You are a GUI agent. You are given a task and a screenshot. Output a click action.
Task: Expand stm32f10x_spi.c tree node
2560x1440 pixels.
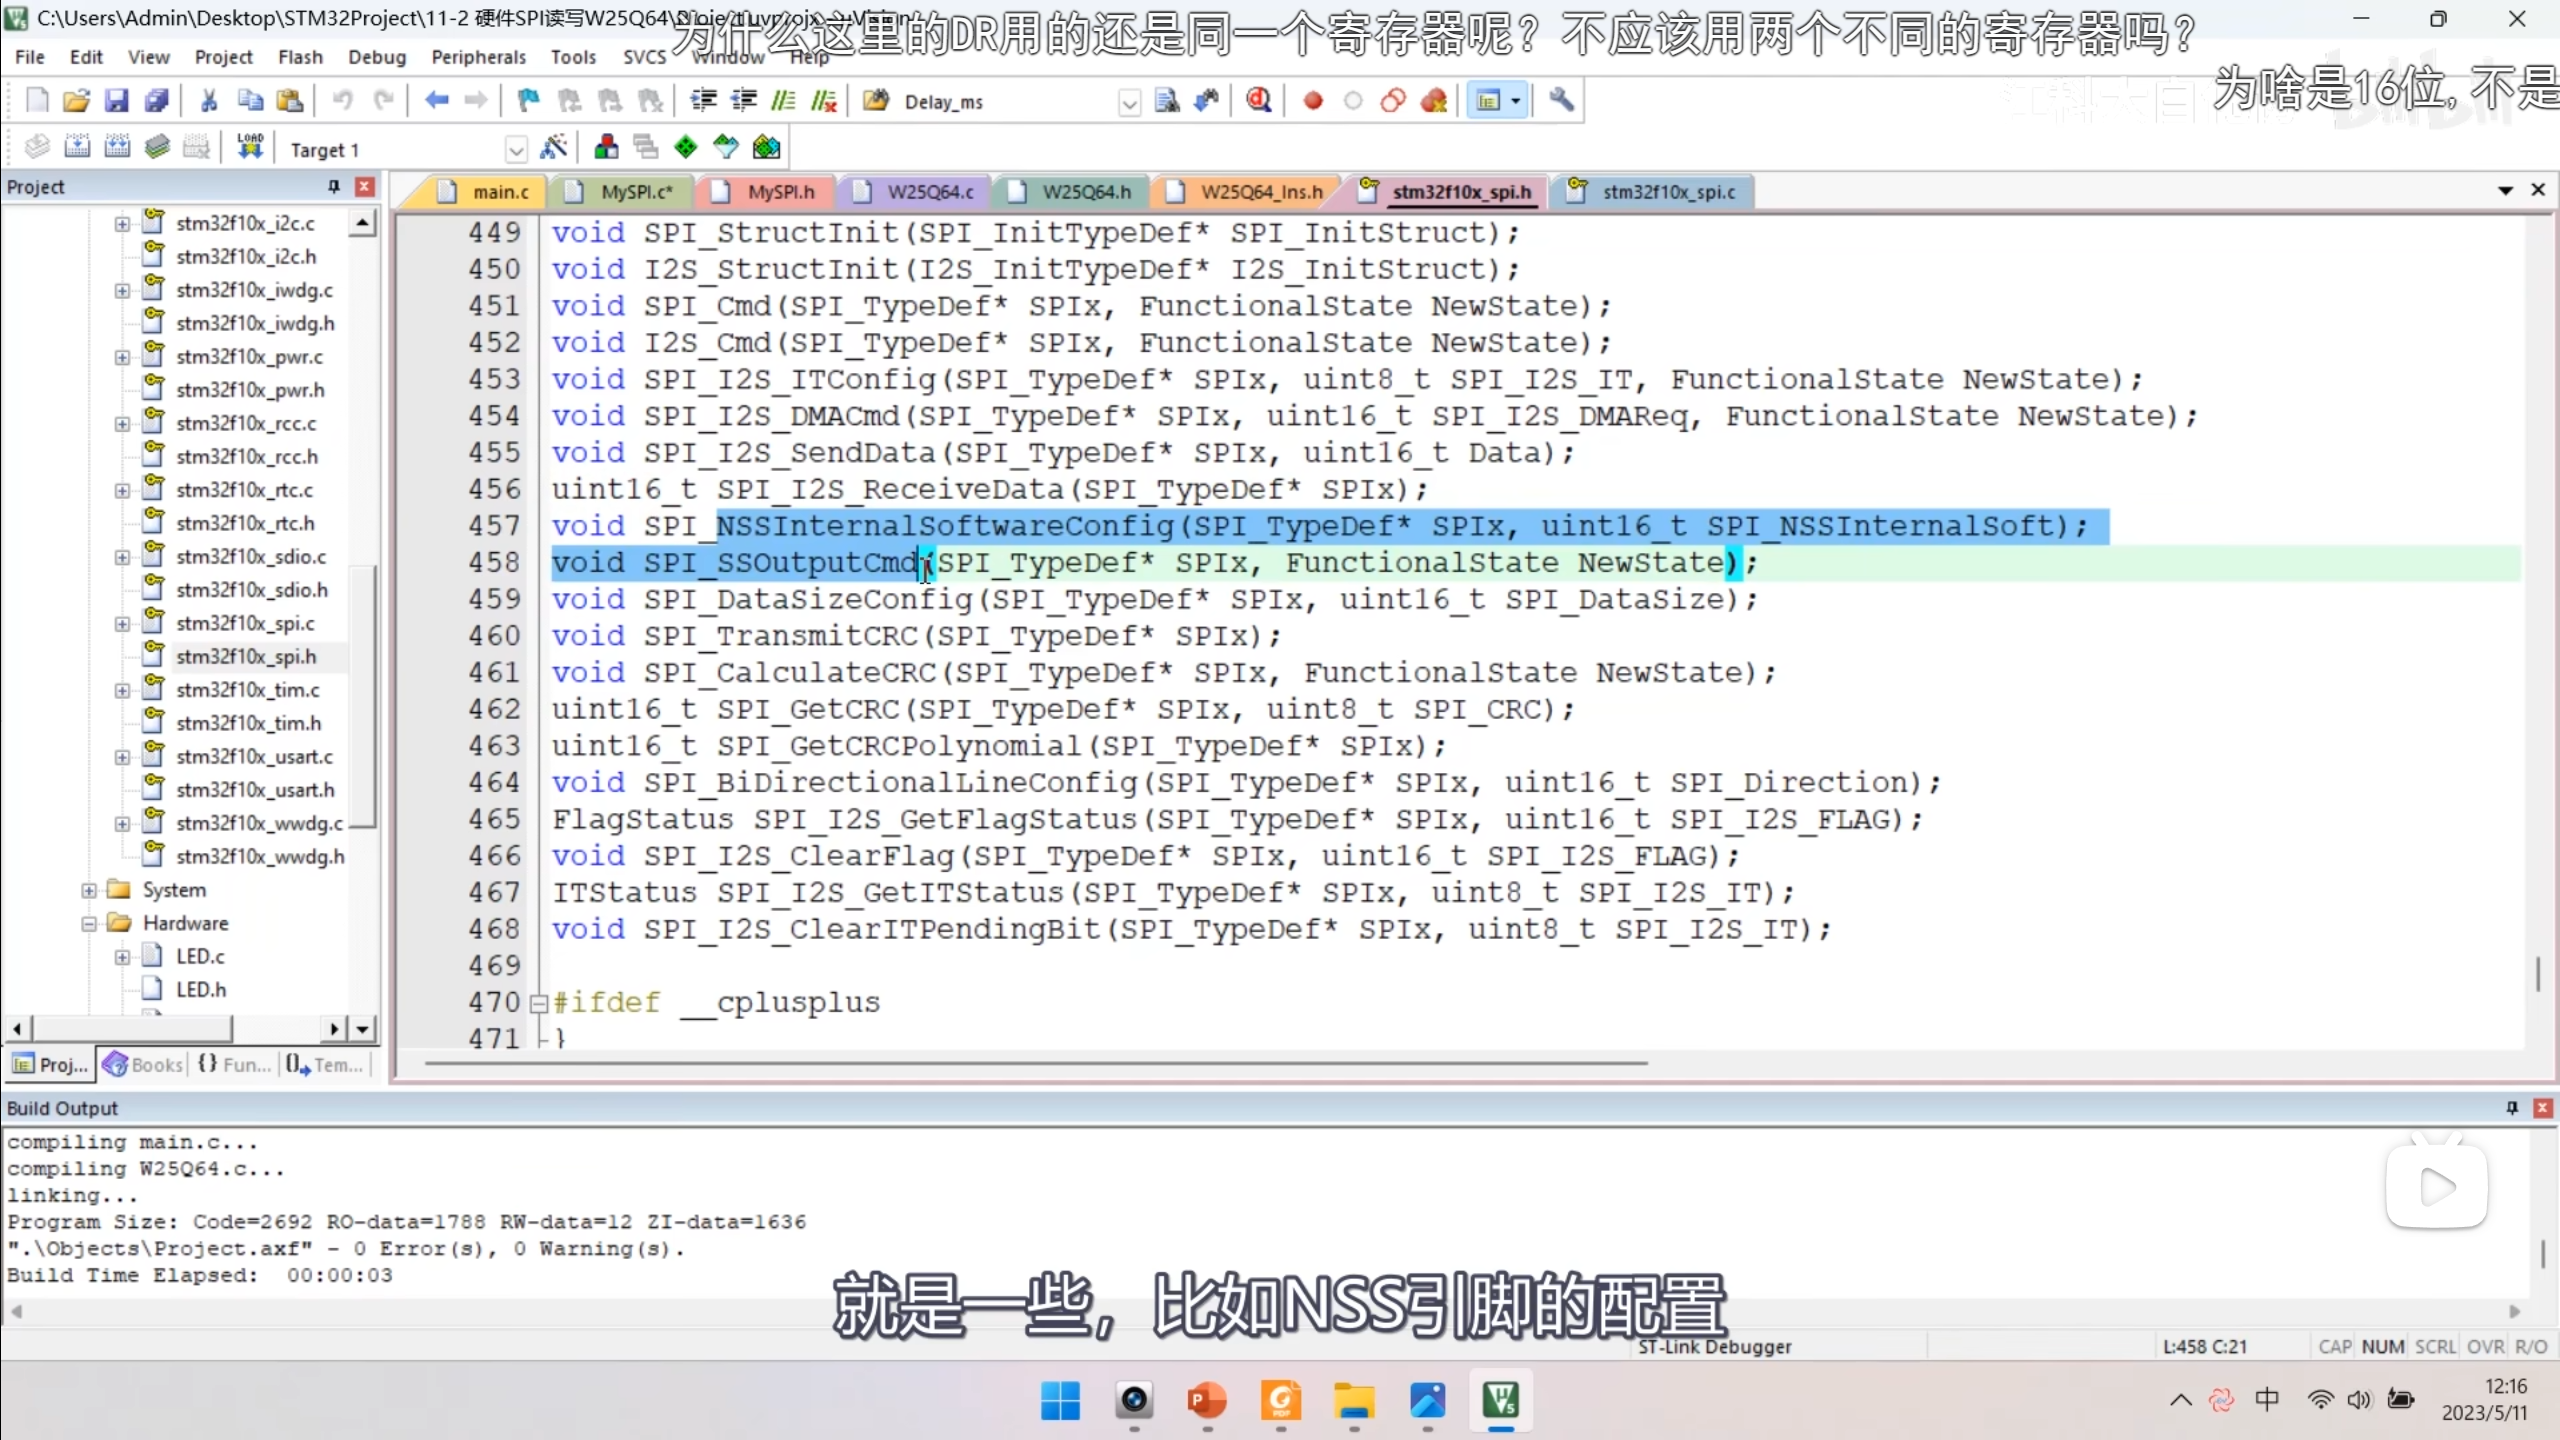coord(122,623)
